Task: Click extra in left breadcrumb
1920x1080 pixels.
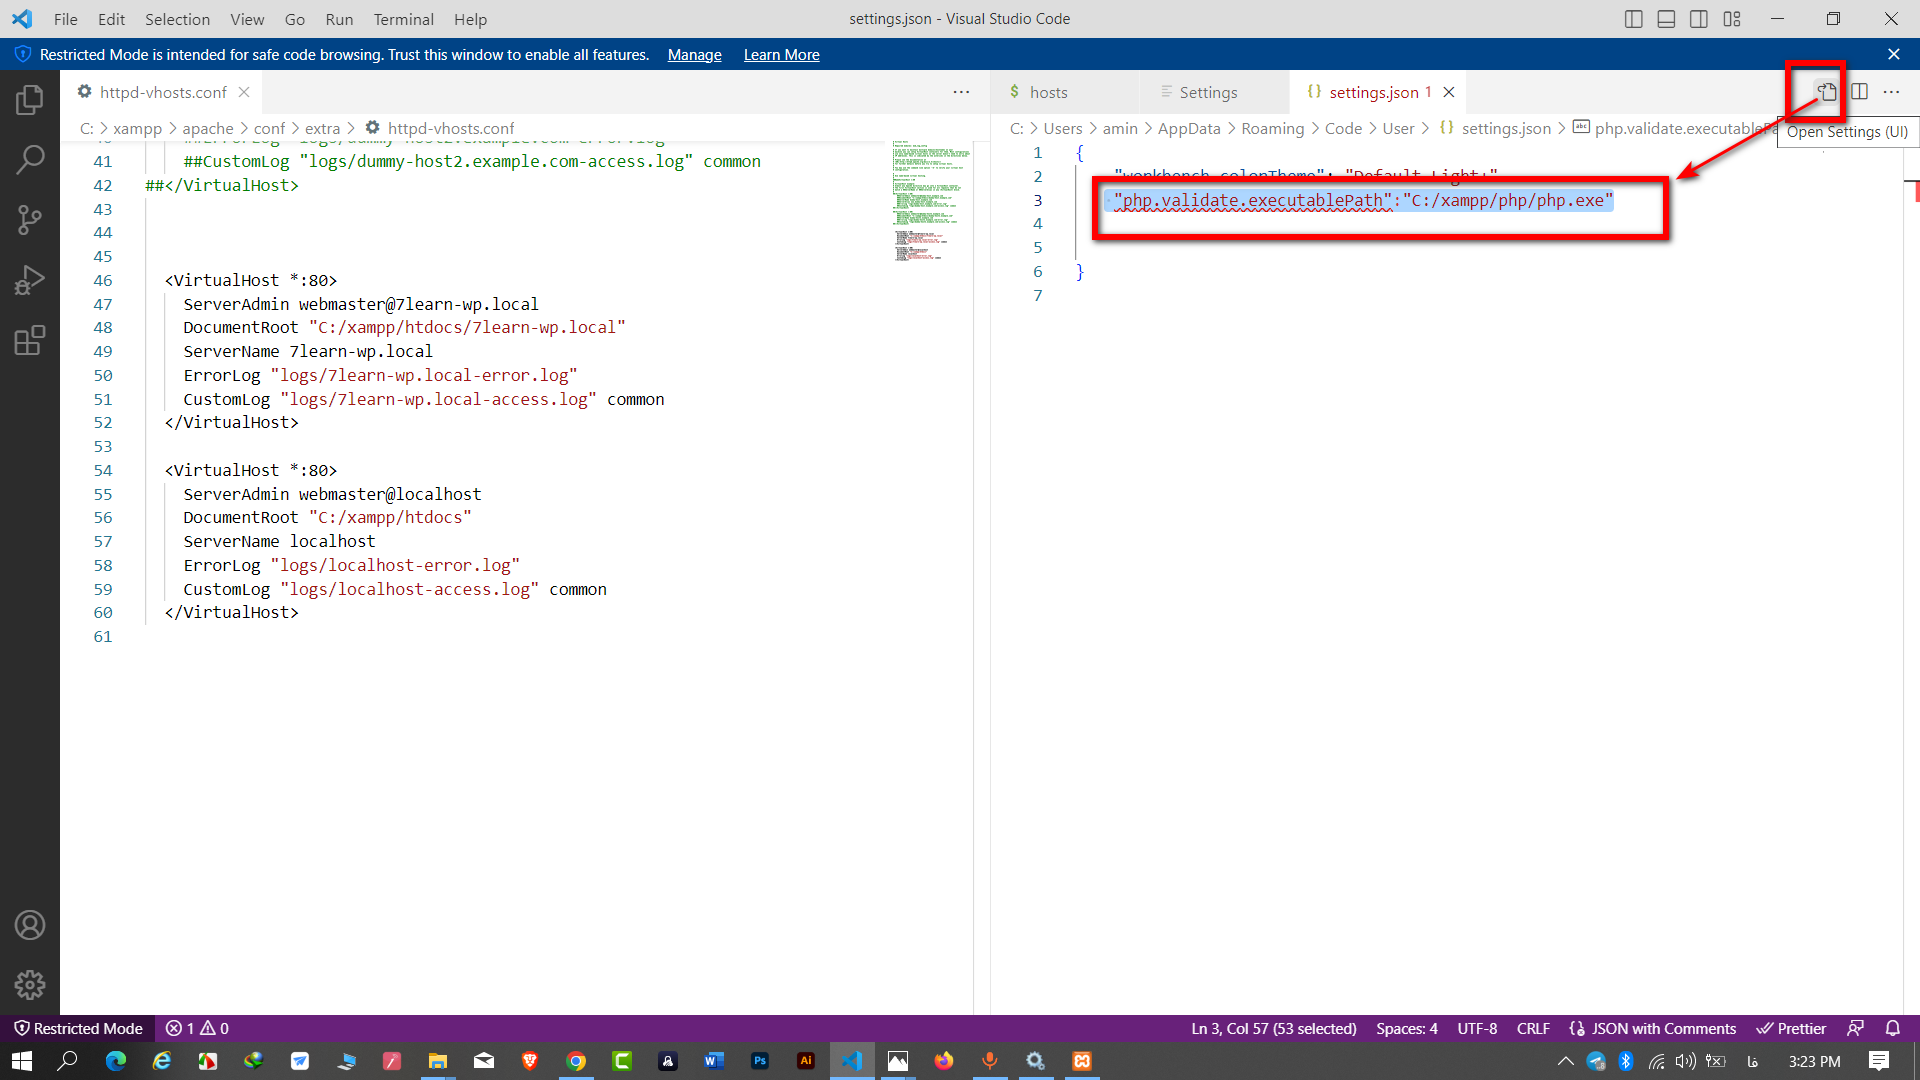Action: [322, 128]
